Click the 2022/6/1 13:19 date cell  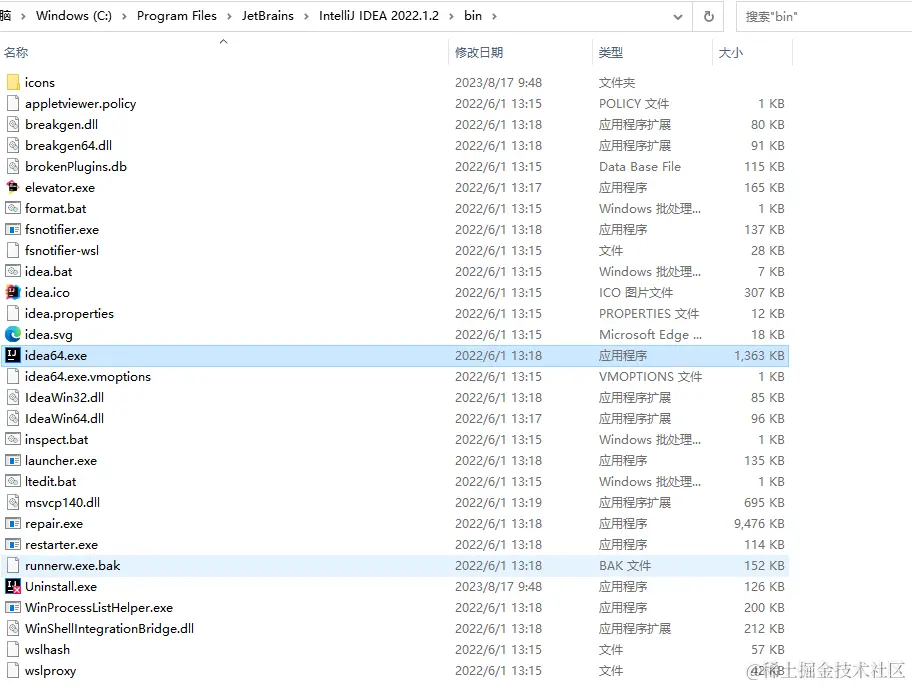(x=498, y=503)
